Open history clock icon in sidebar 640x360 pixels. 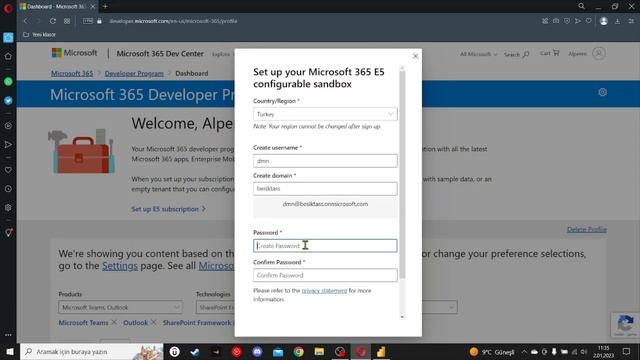(x=8, y=189)
